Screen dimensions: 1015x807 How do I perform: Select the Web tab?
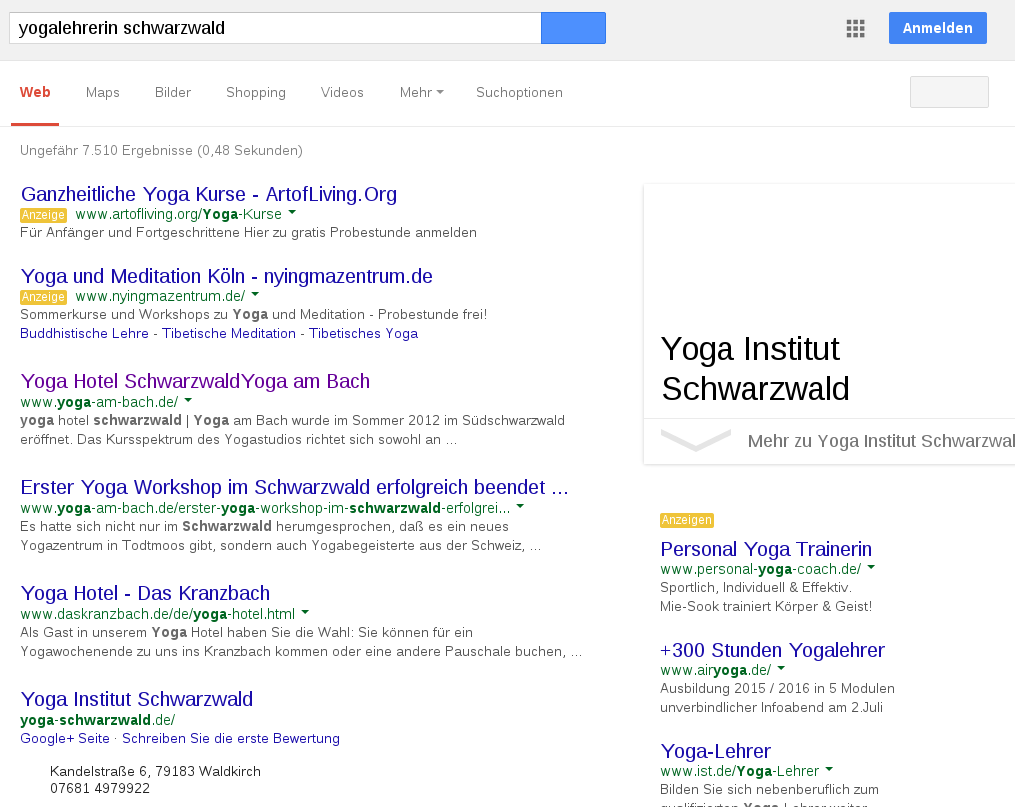(35, 93)
